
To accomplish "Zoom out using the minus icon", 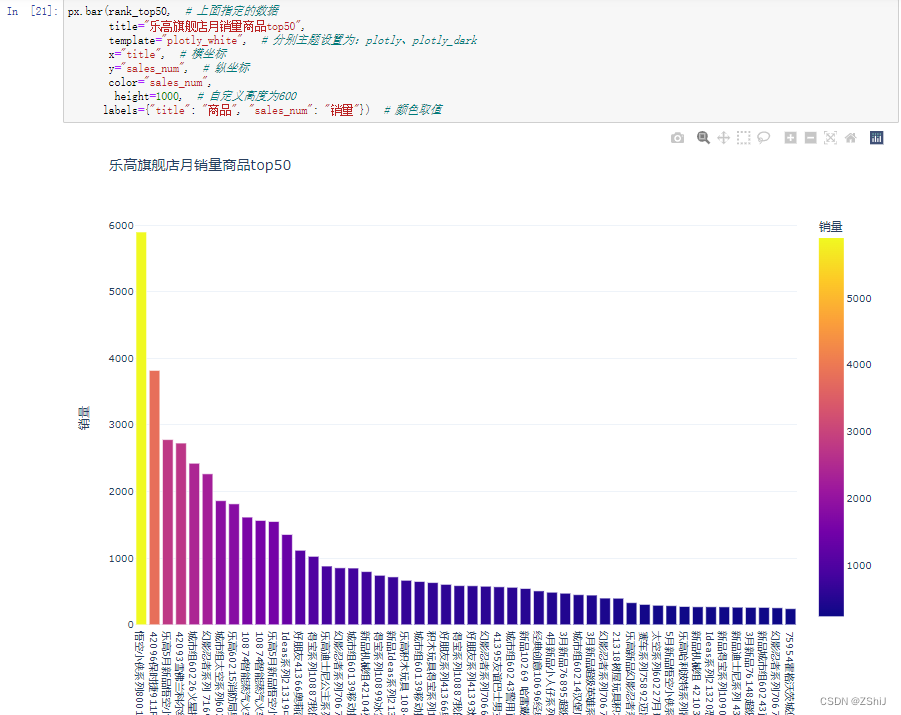I will point(811,138).
